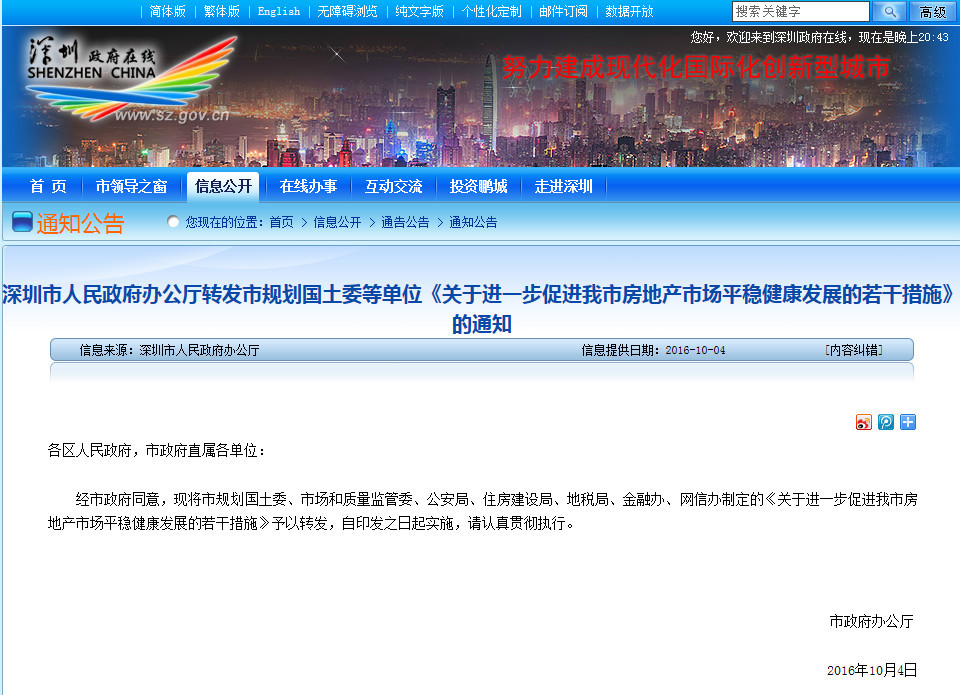Viewport: 960px width, 695px height.
Task: Click the 高级 advanced search button
Action: 933,12
